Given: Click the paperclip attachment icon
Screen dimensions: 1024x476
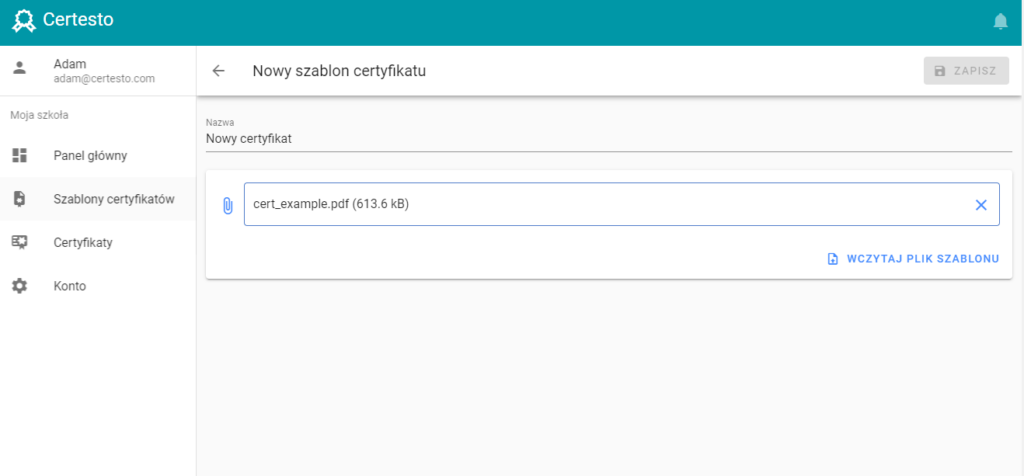Looking at the screenshot, I should pyautogui.click(x=227, y=206).
